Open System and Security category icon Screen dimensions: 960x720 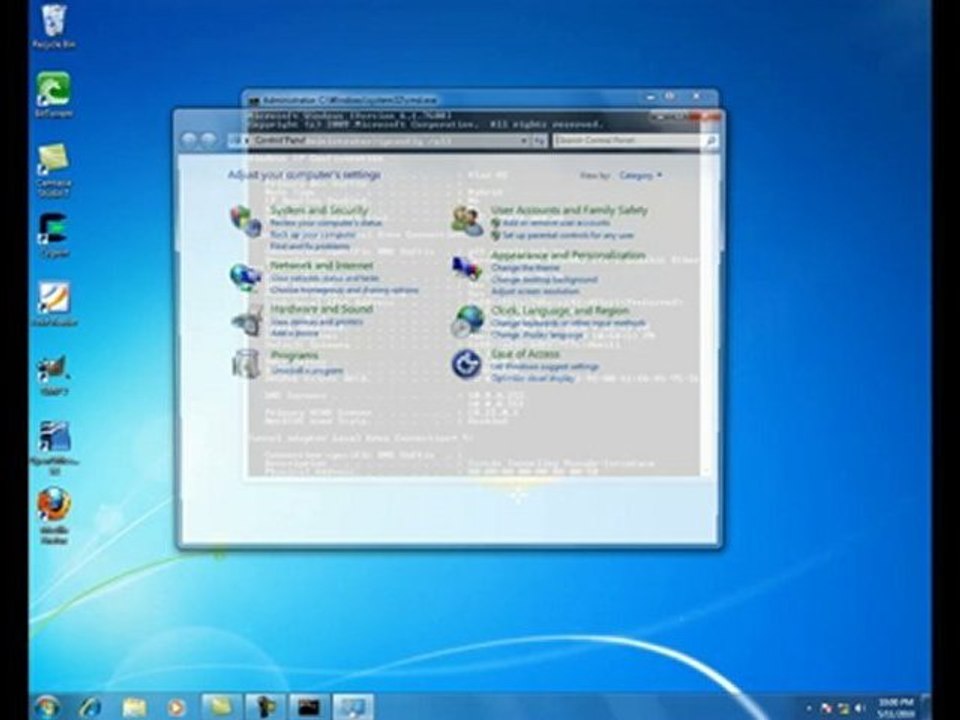coord(246,220)
